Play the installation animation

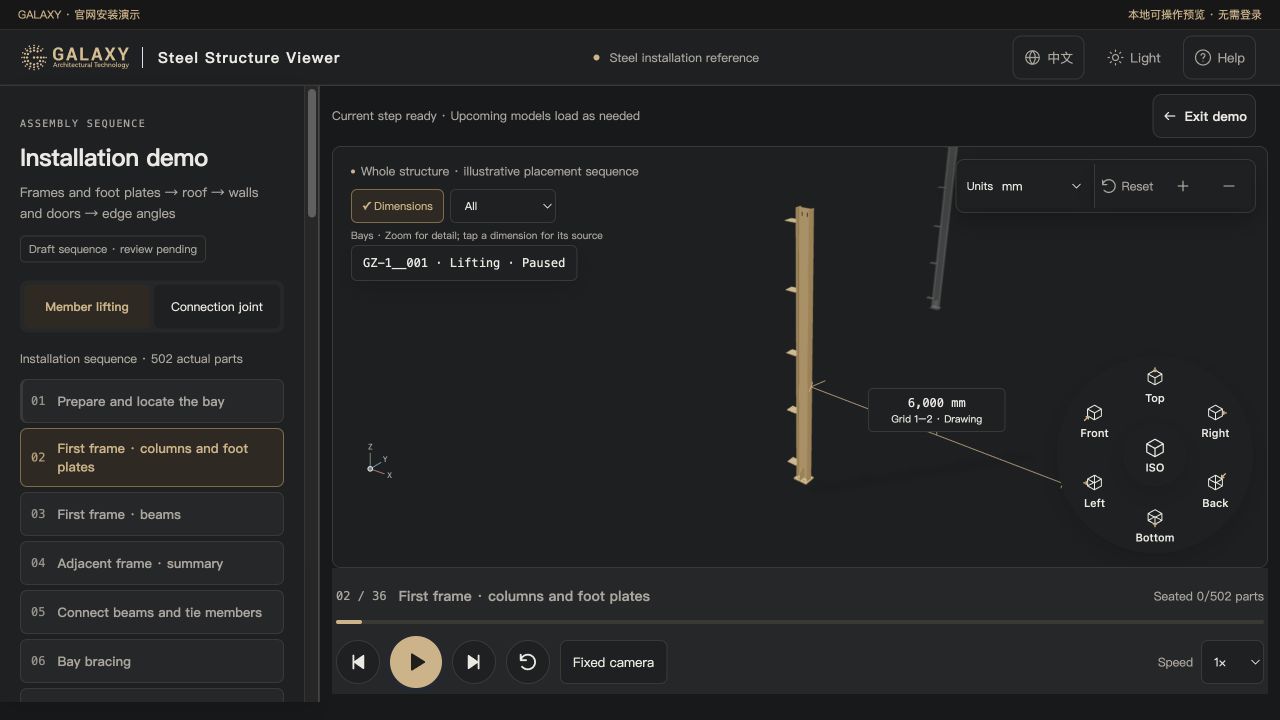click(x=416, y=662)
